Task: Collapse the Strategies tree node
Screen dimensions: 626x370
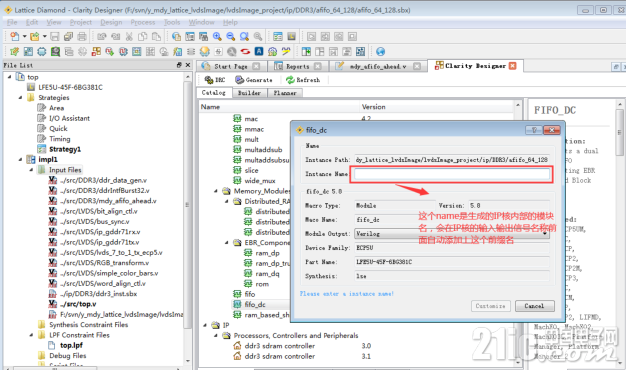Action: [x=20, y=97]
